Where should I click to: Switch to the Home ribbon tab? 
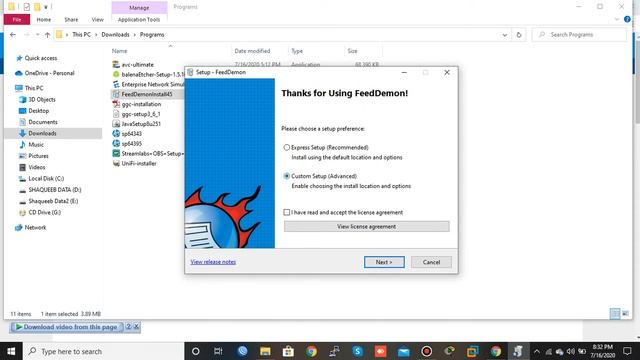(44, 20)
